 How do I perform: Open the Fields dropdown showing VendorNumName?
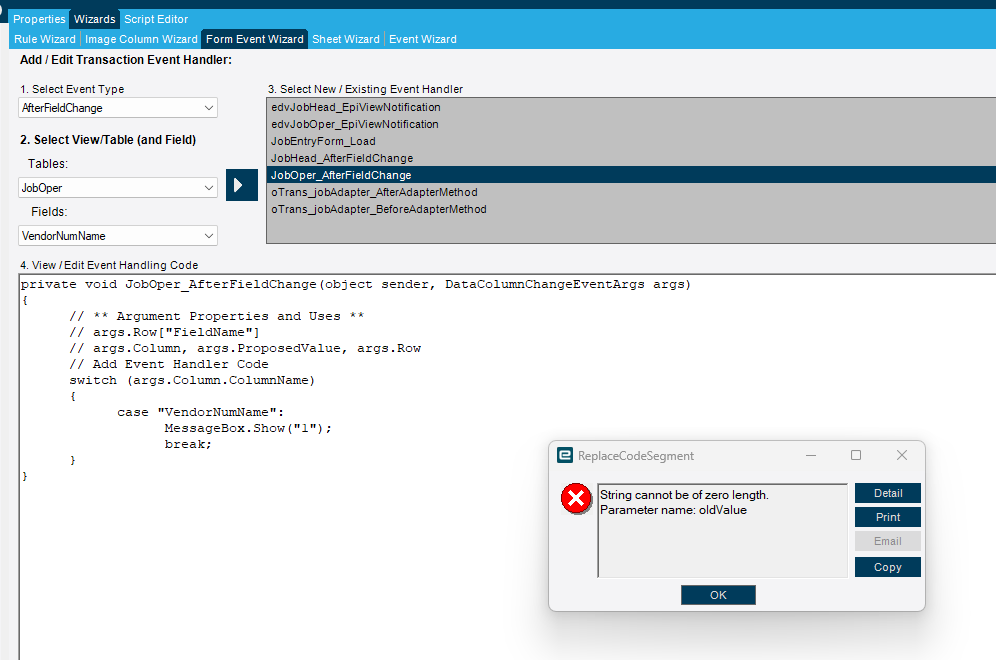tap(118, 236)
